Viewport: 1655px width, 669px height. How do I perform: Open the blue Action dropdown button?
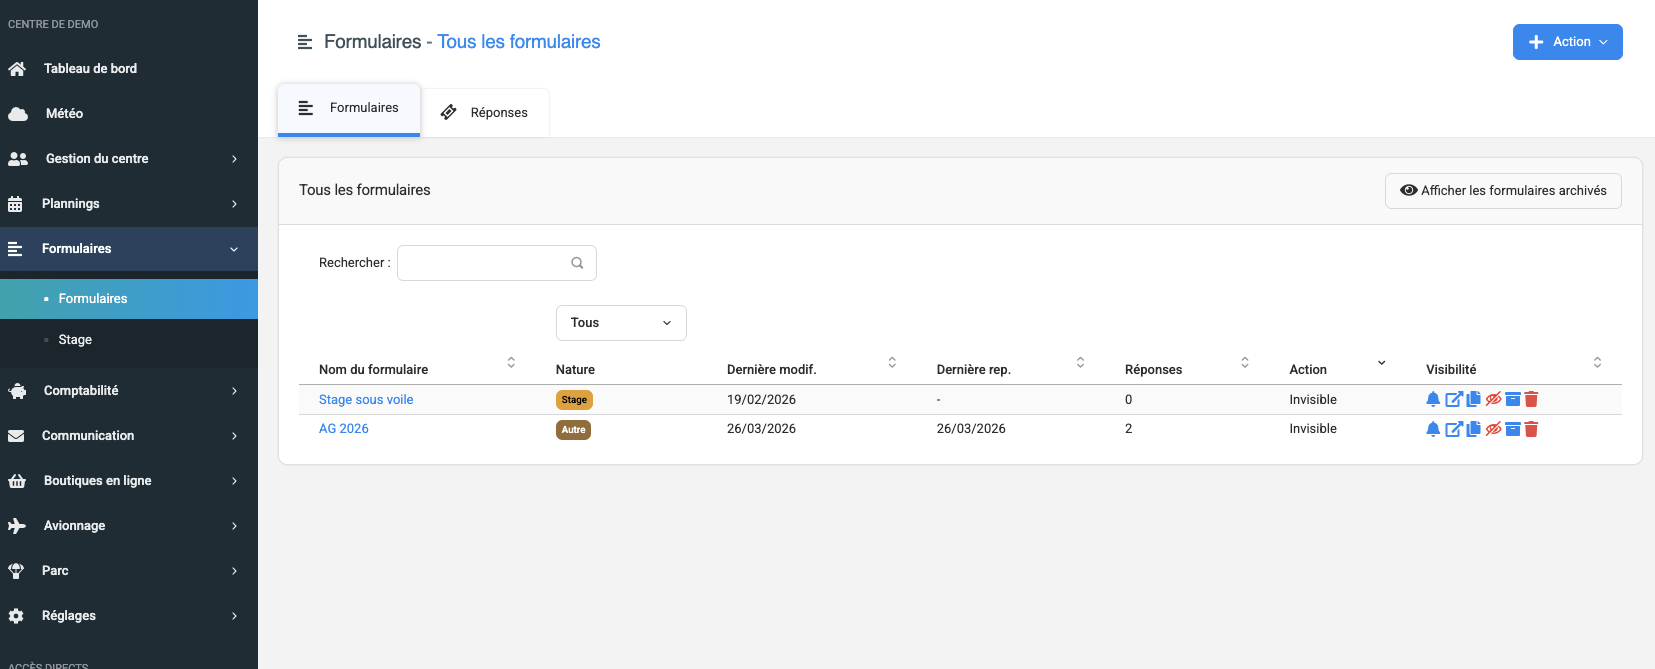coord(1567,42)
